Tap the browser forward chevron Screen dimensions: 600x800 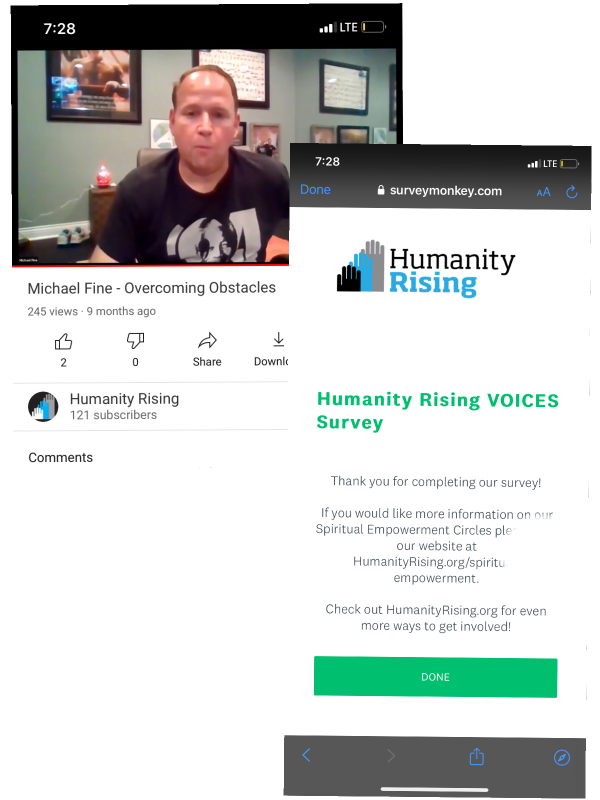391,756
